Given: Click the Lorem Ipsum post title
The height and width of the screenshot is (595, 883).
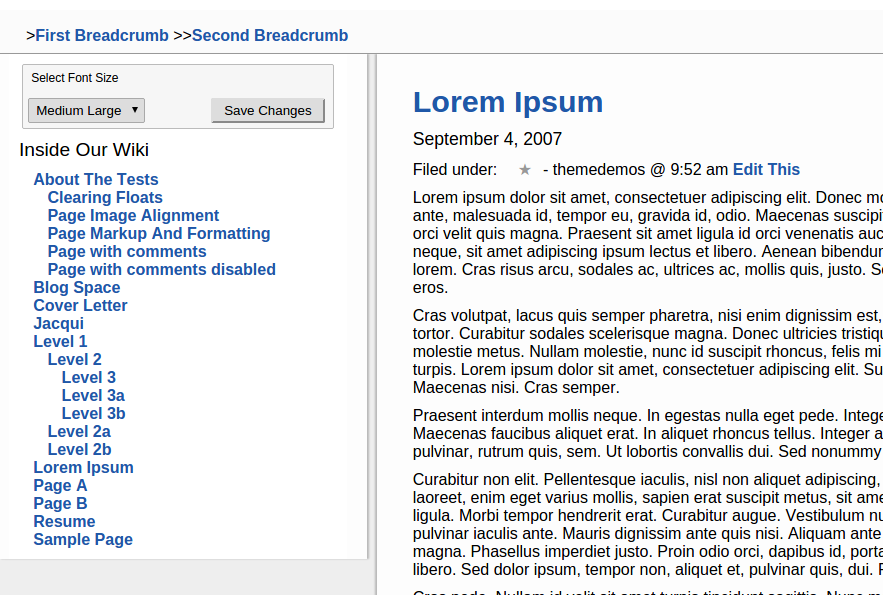Looking at the screenshot, I should tap(508, 102).
